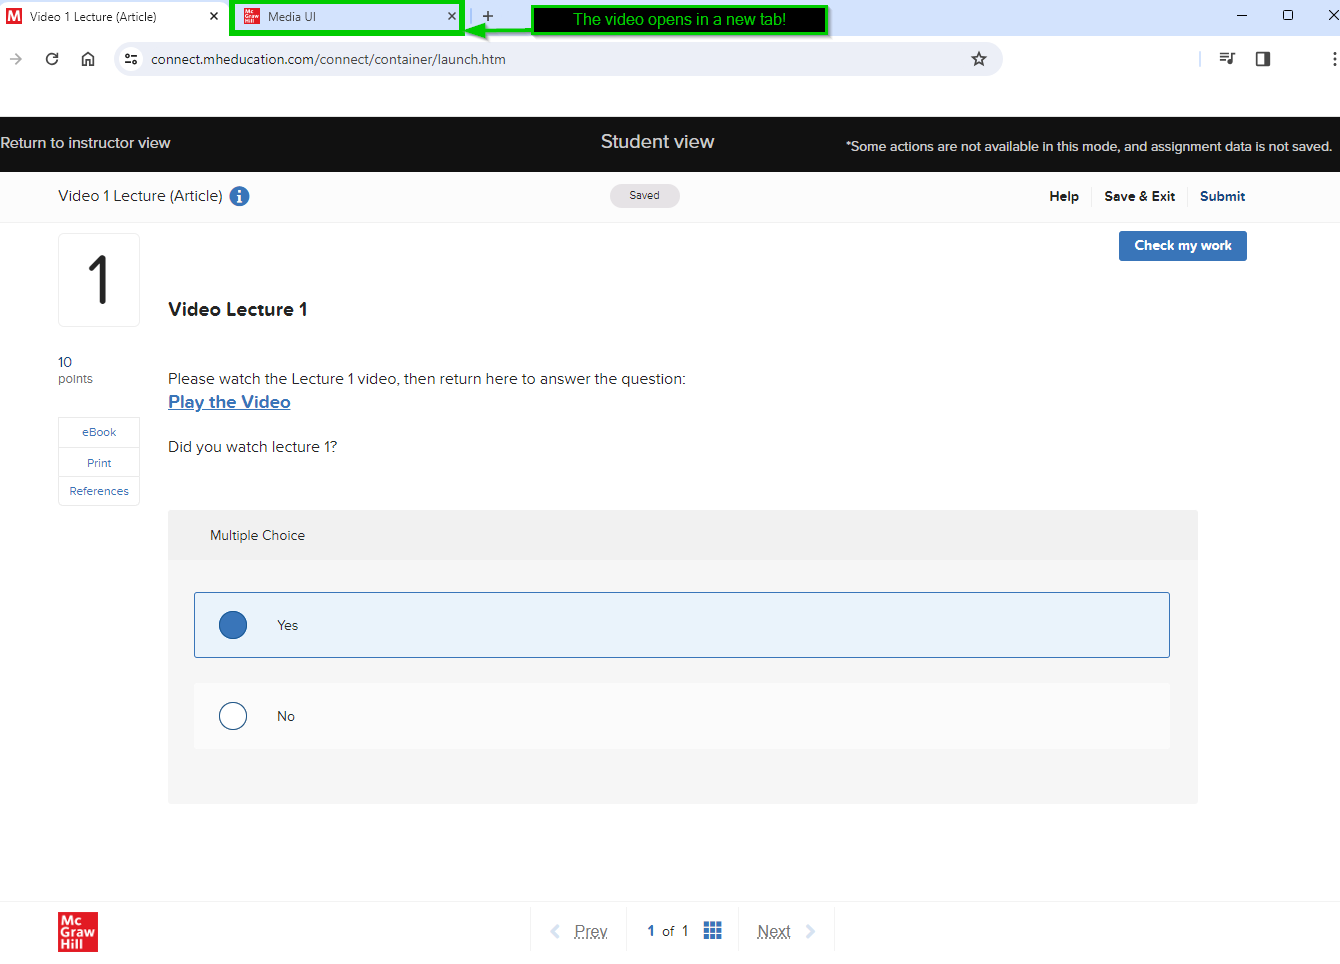Viewport: 1340px width, 964px height.
Task: Bookmark page with the star icon
Action: (978, 59)
